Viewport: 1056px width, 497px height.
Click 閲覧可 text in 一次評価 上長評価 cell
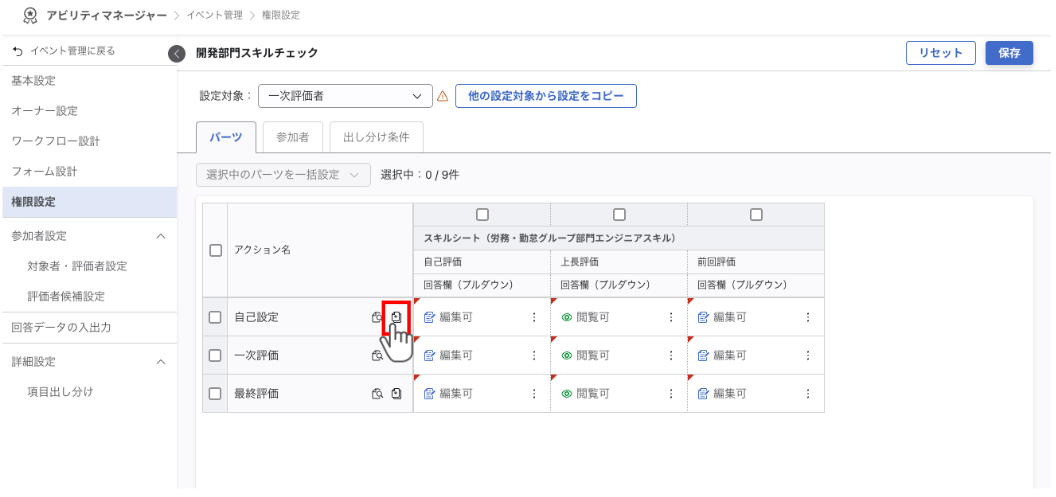593,356
